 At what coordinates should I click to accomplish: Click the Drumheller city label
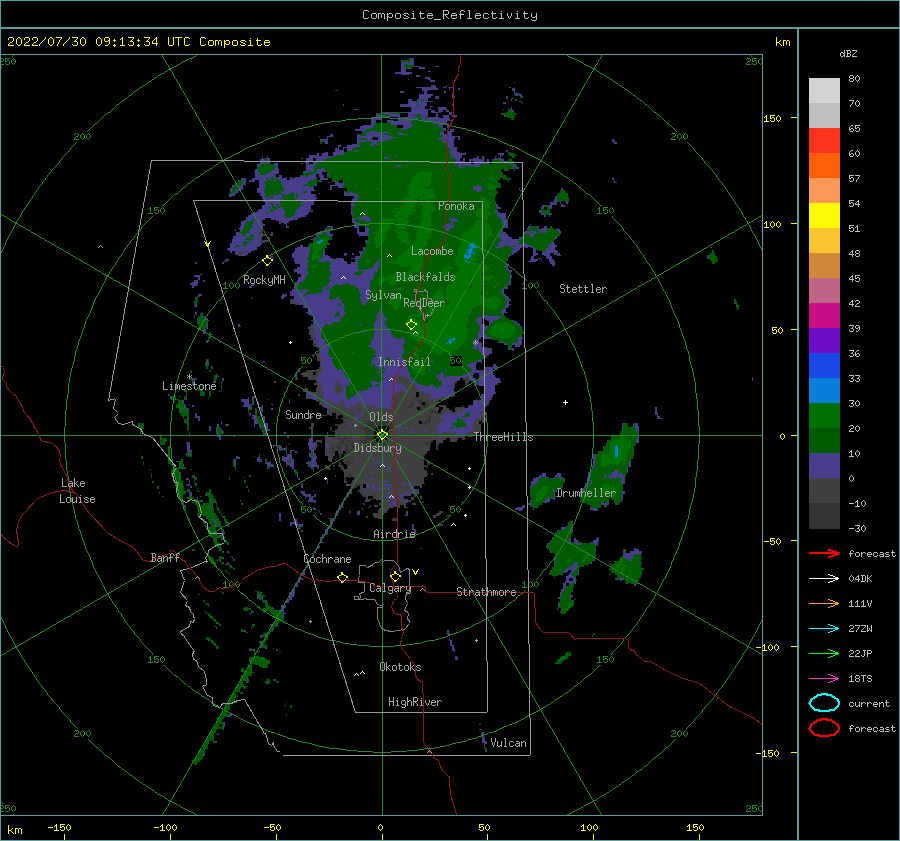[585, 493]
